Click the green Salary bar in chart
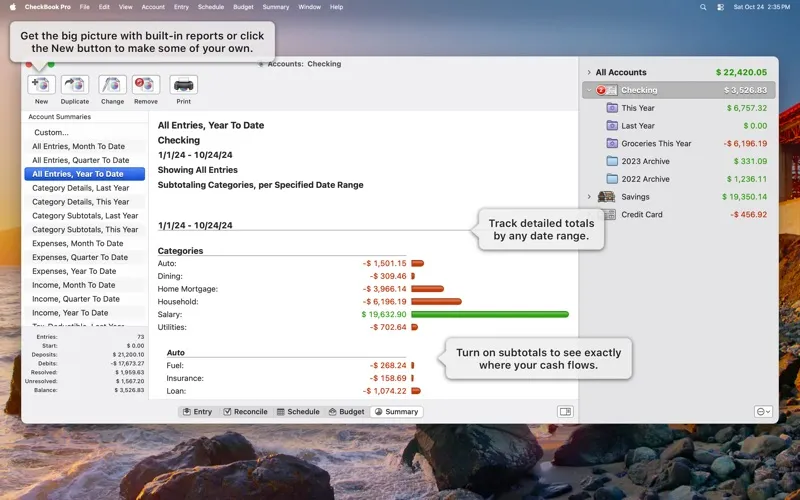 [490, 314]
